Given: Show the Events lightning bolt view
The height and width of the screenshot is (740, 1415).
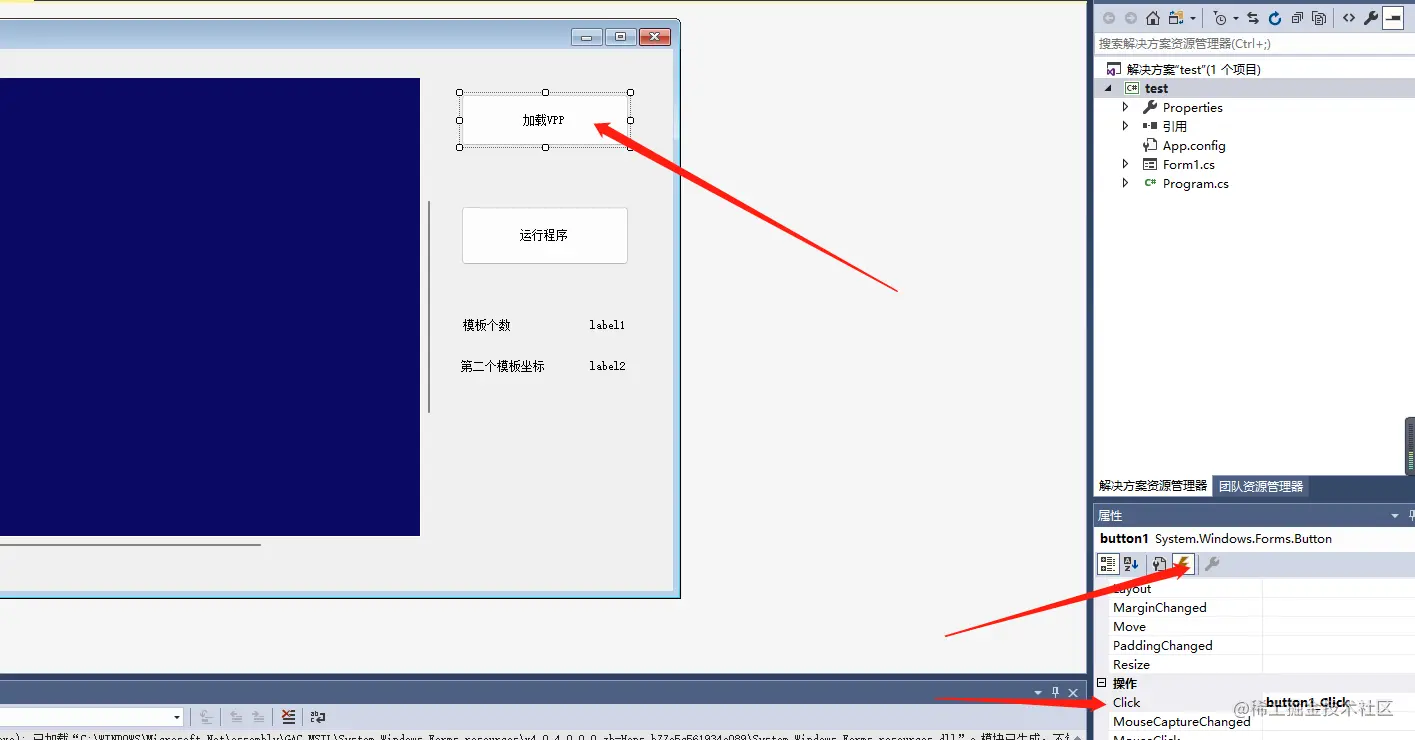Looking at the screenshot, I should (1183, 565).
